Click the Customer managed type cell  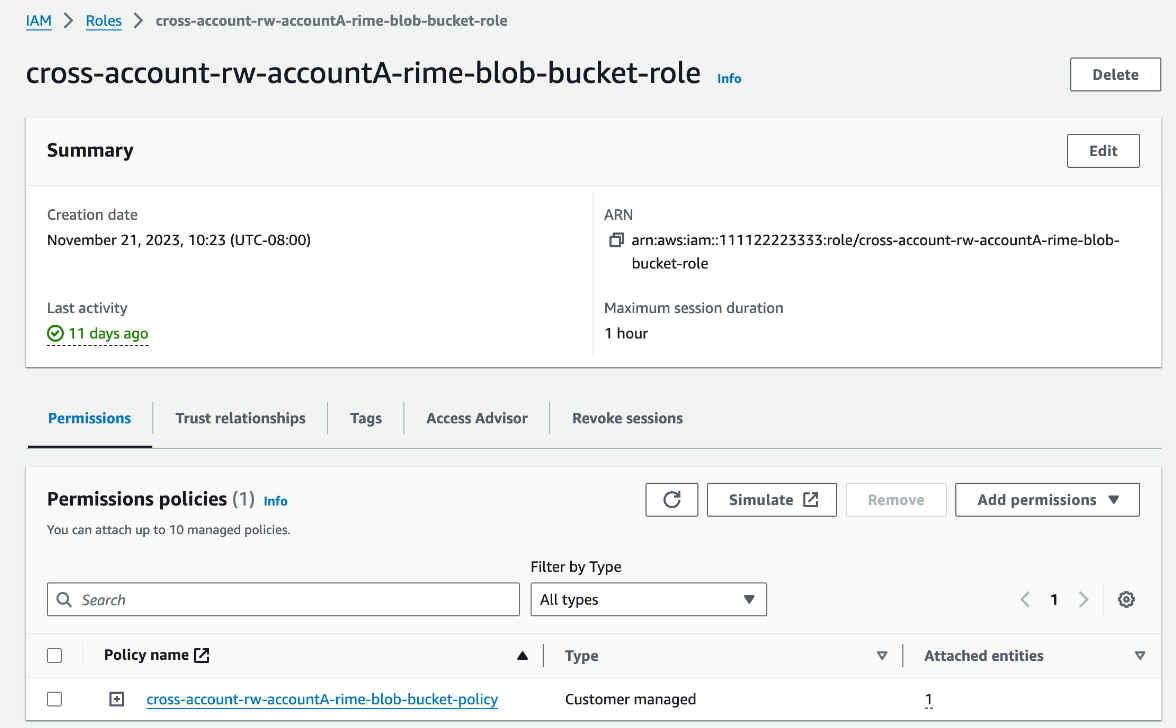click(630, 699)
